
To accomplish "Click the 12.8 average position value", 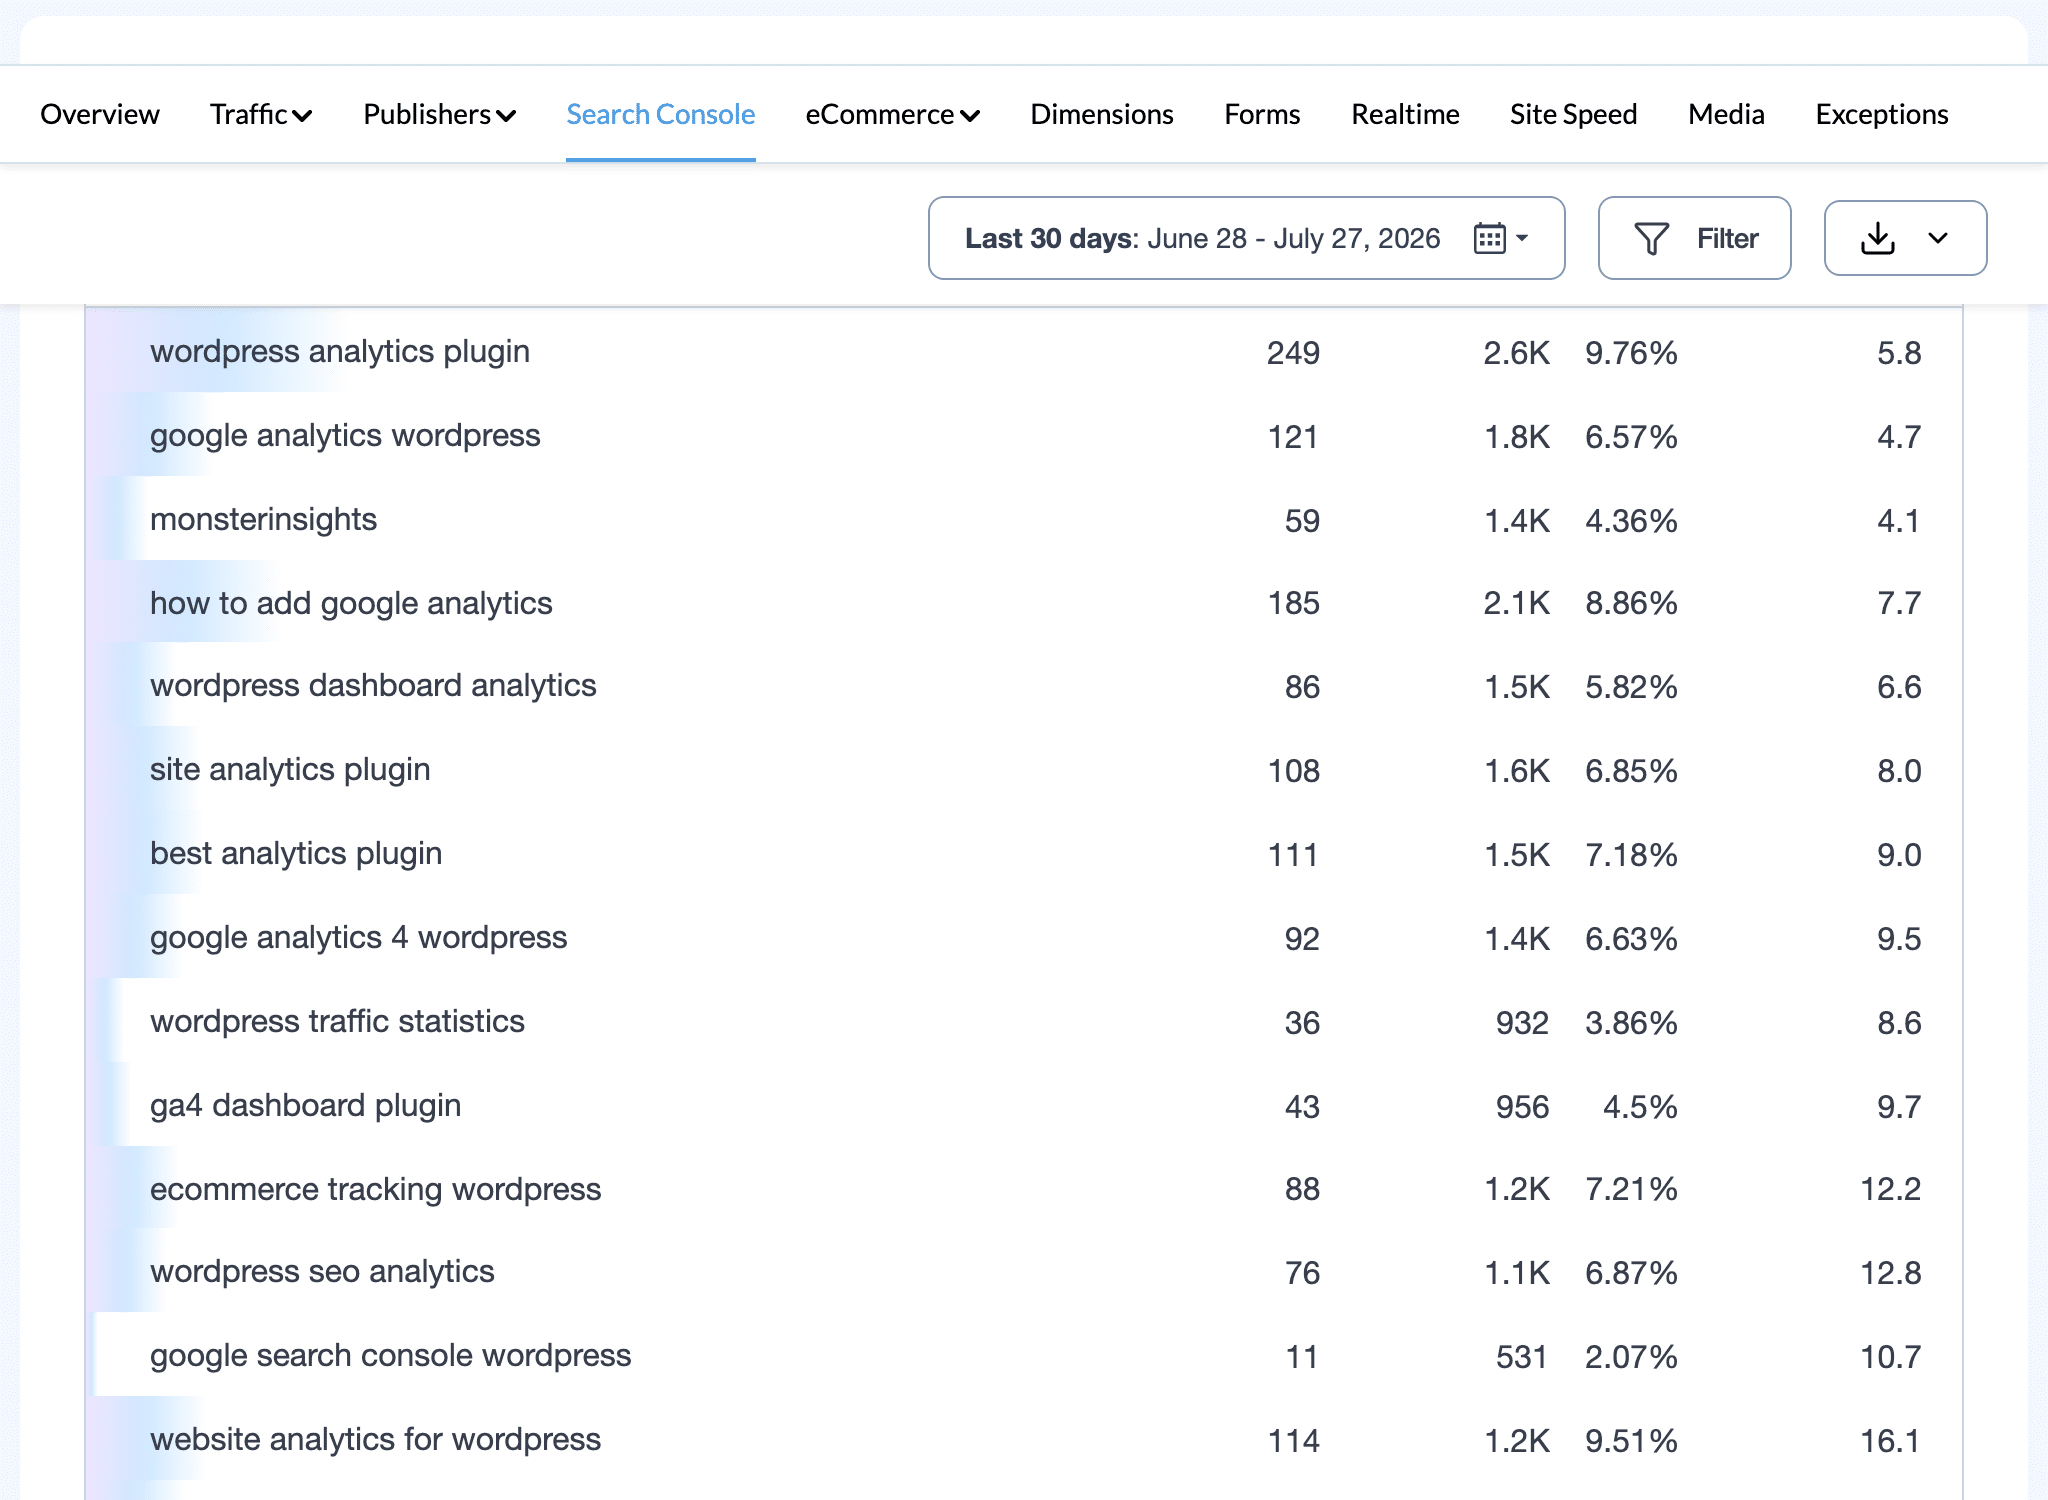I will (1890, 1273).
